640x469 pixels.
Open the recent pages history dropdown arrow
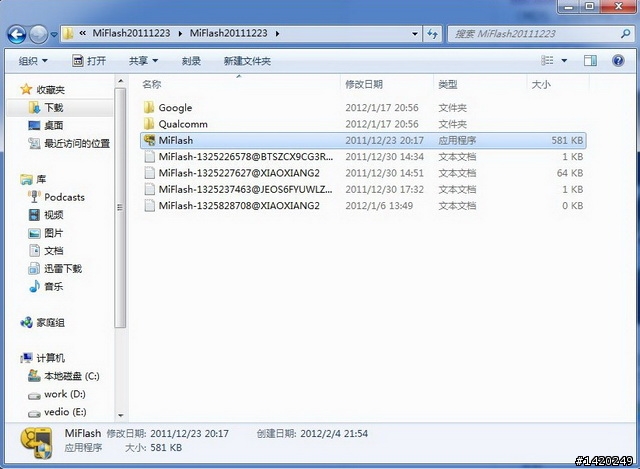point(54,35)
